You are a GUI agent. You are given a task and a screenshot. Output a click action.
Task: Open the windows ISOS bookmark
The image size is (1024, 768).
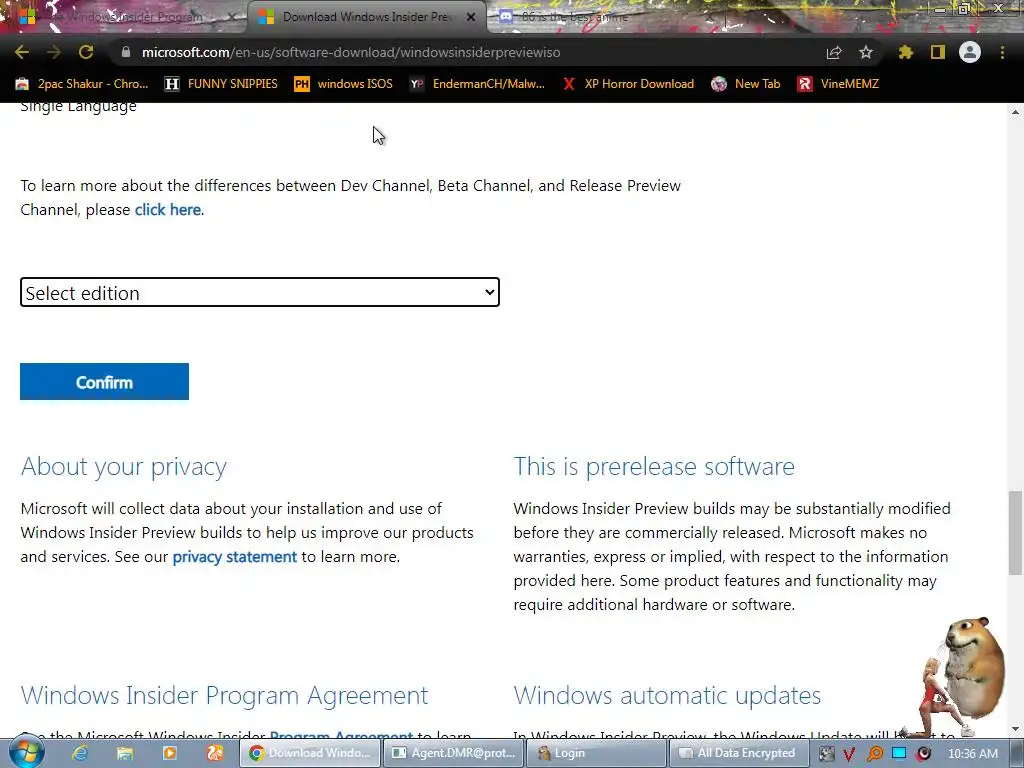[x=344, y=84]
